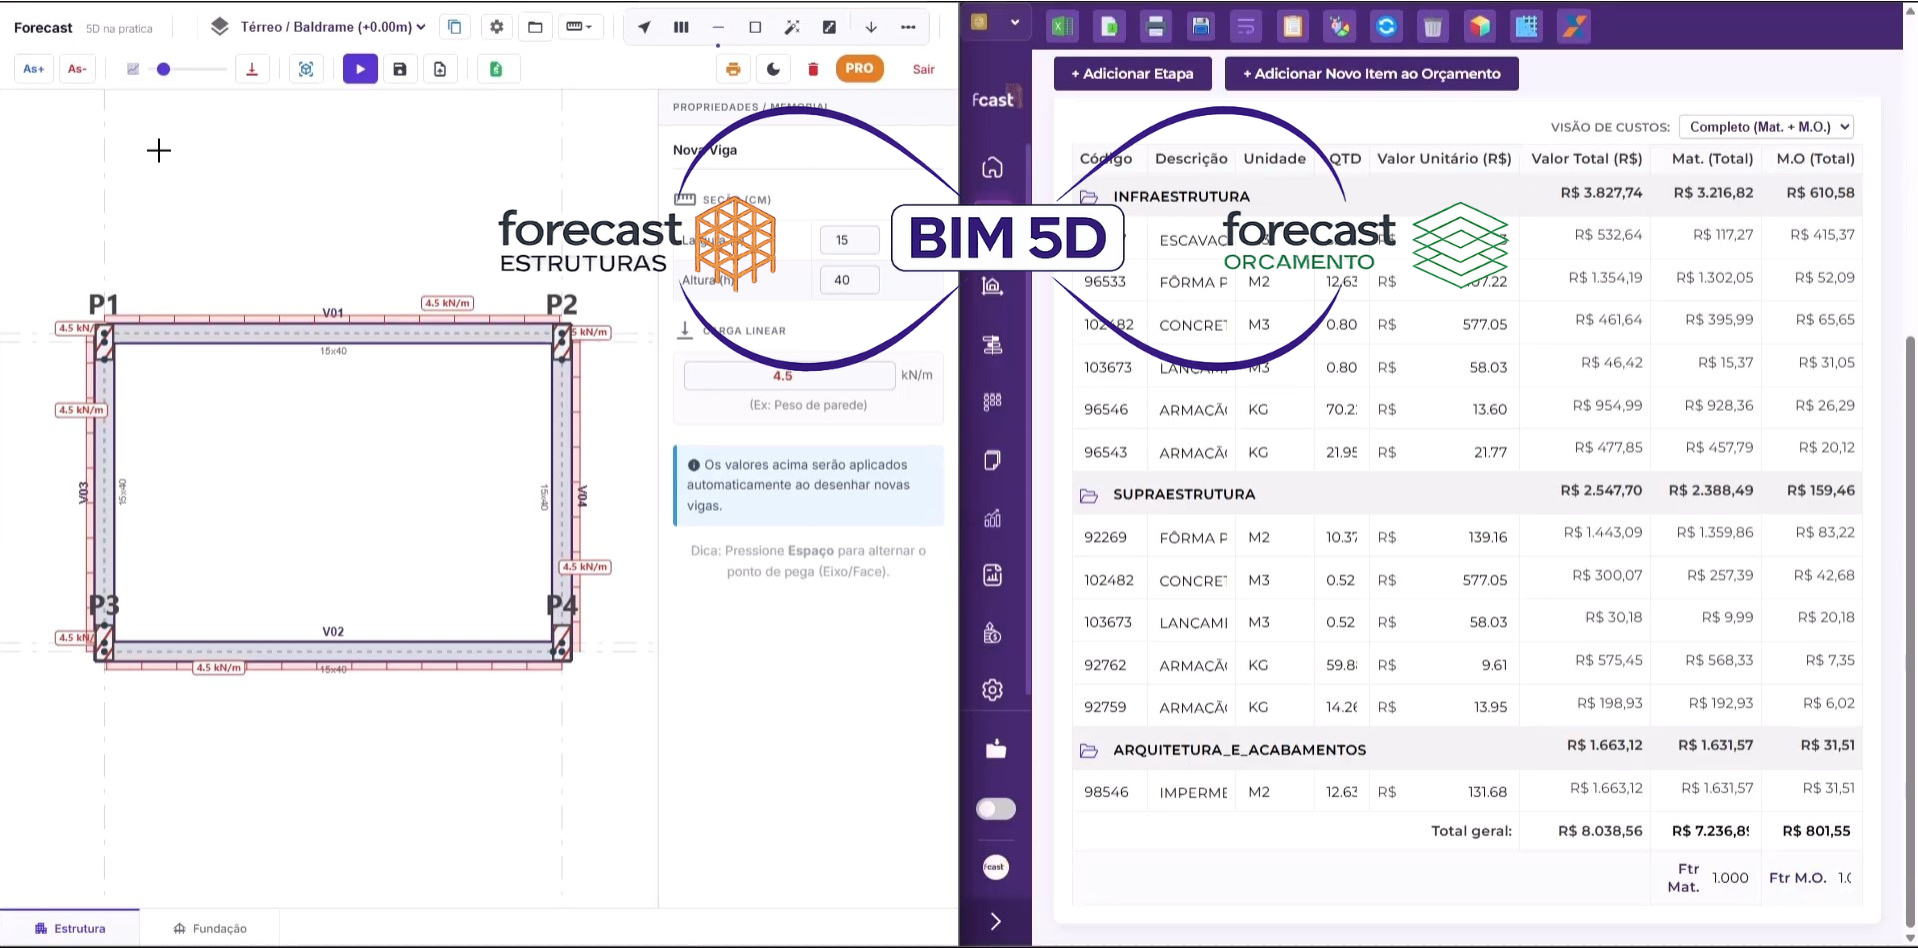Open settings gear in the fcast sidebar
The height and width of the screenshot is (948, 1918).
(x=992, y=690)
